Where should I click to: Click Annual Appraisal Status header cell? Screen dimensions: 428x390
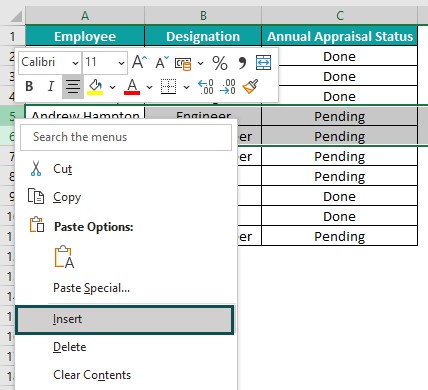point(340,36)
